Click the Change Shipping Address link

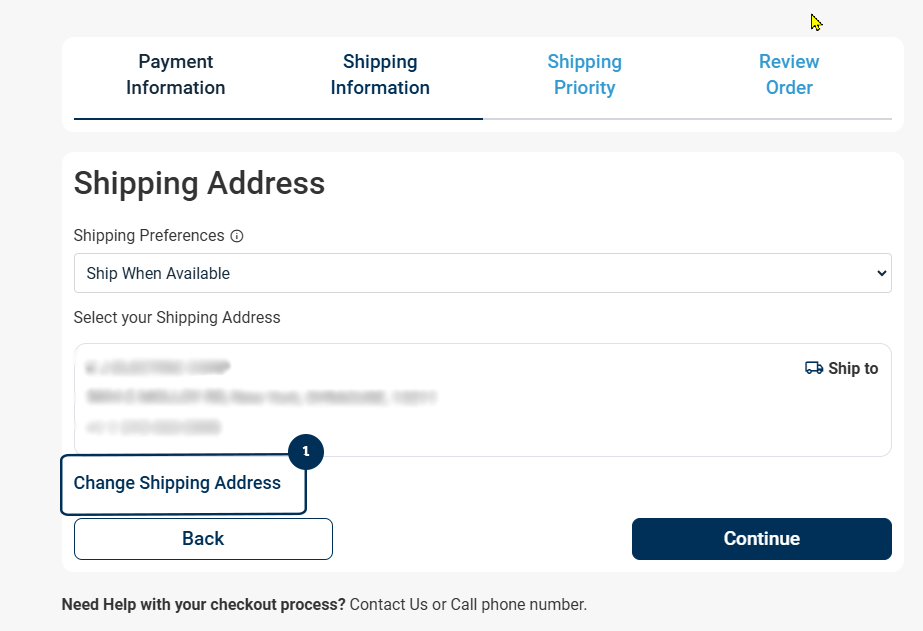pyautogui.click(x=177, y=483)
